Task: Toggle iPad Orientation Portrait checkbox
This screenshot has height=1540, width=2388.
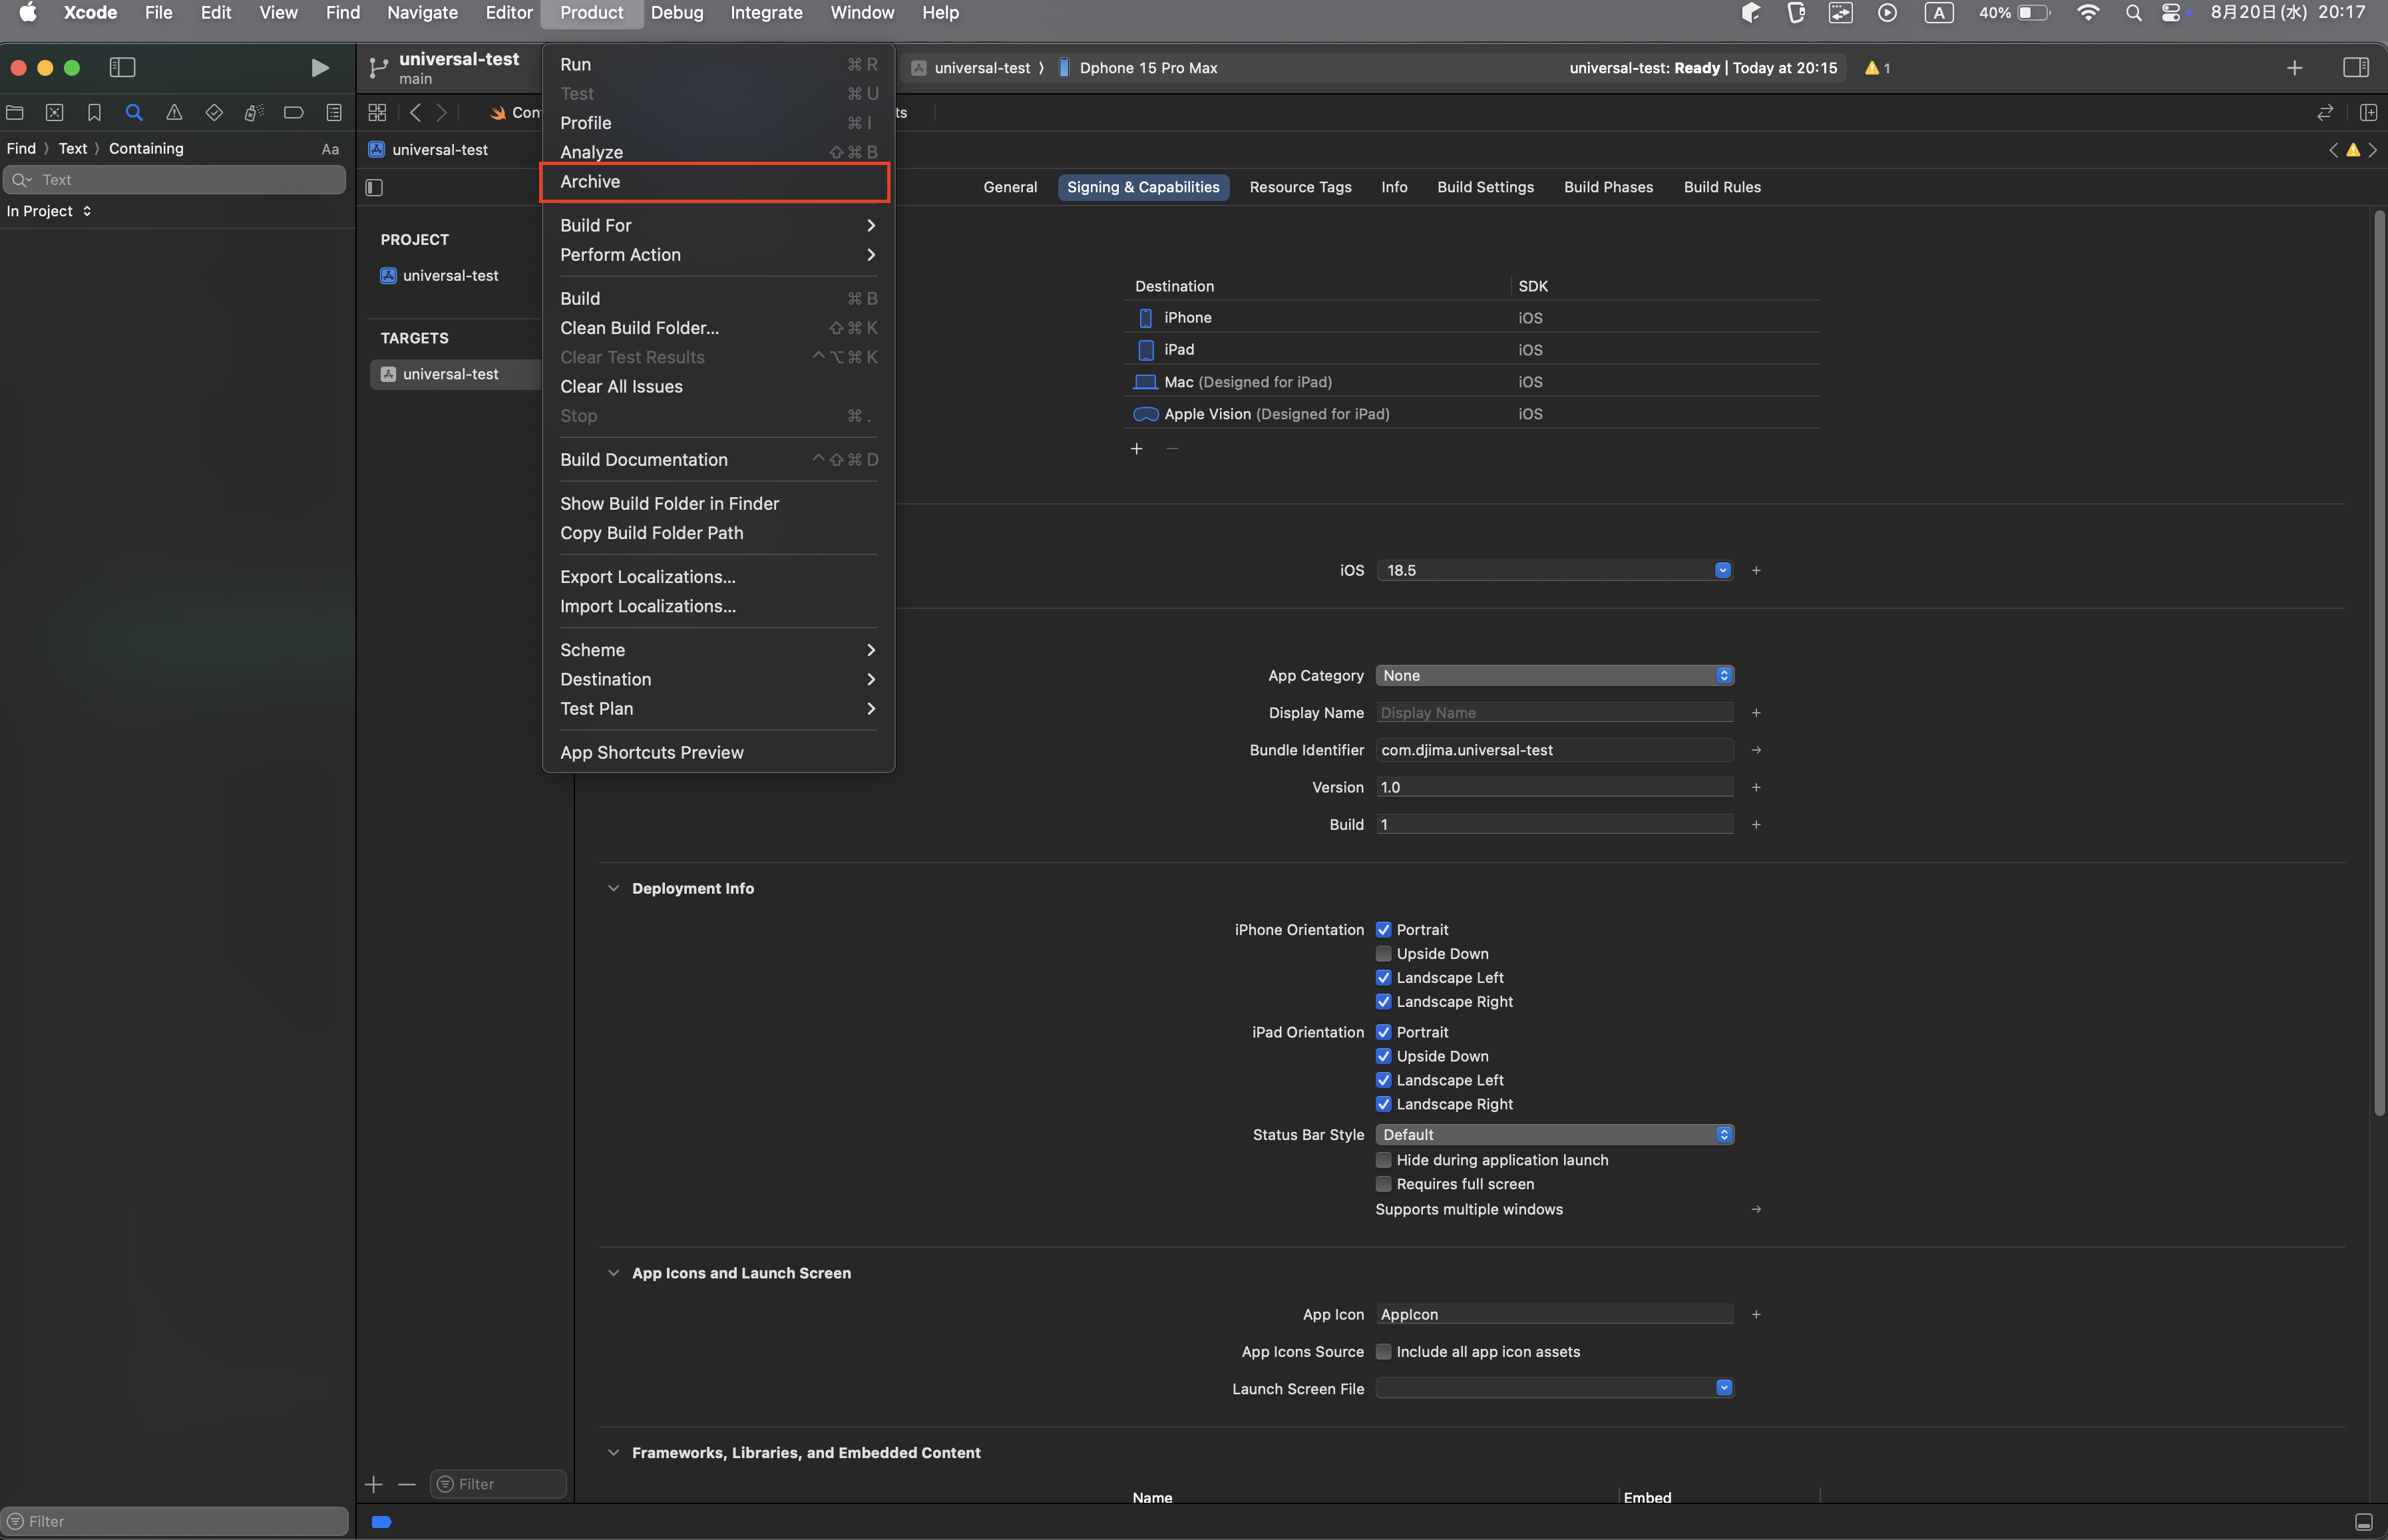Action: tap(1383, 1031)
